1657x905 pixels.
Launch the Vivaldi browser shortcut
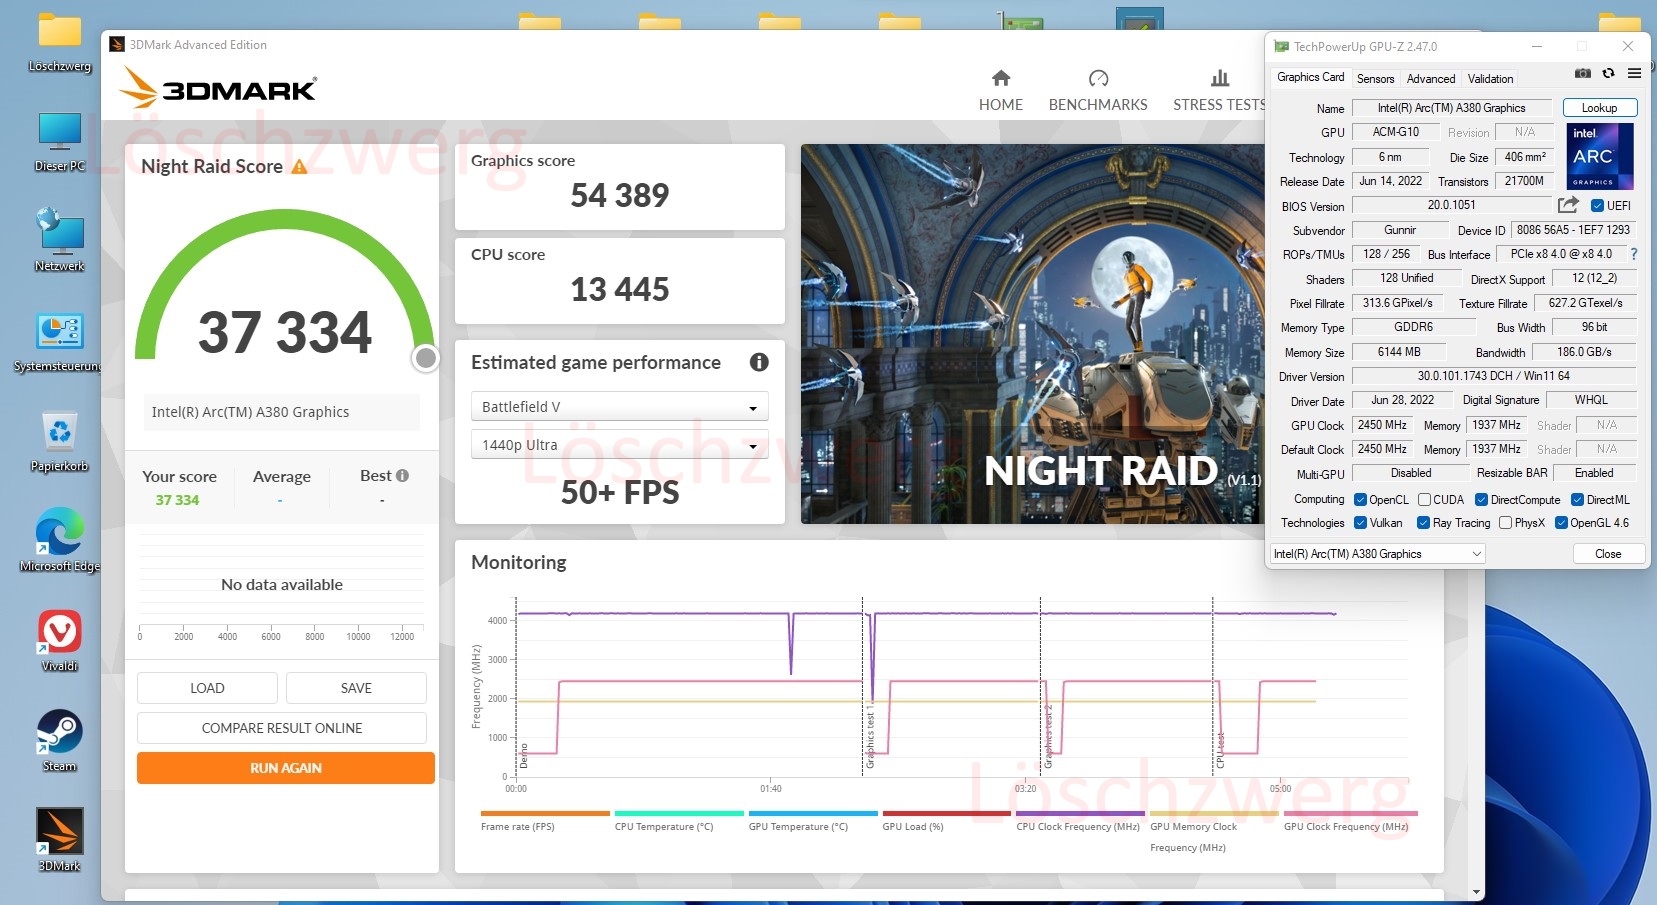tap(60, 641)
